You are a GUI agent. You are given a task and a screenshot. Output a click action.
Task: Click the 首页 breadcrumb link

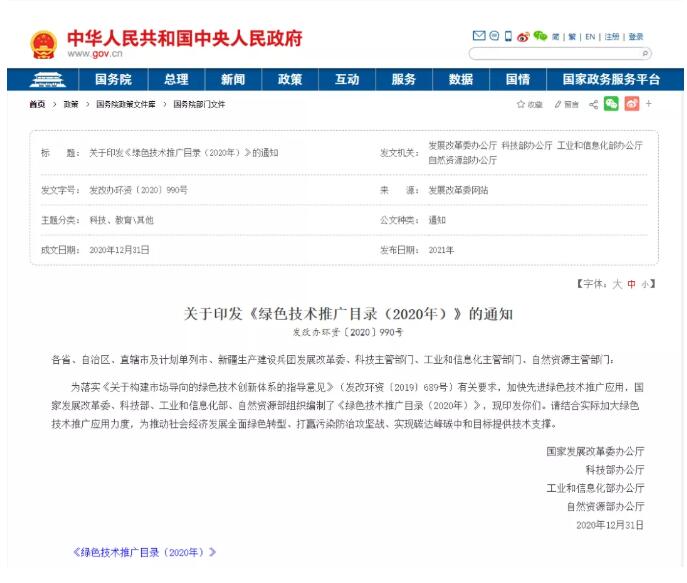coord(37,104)
